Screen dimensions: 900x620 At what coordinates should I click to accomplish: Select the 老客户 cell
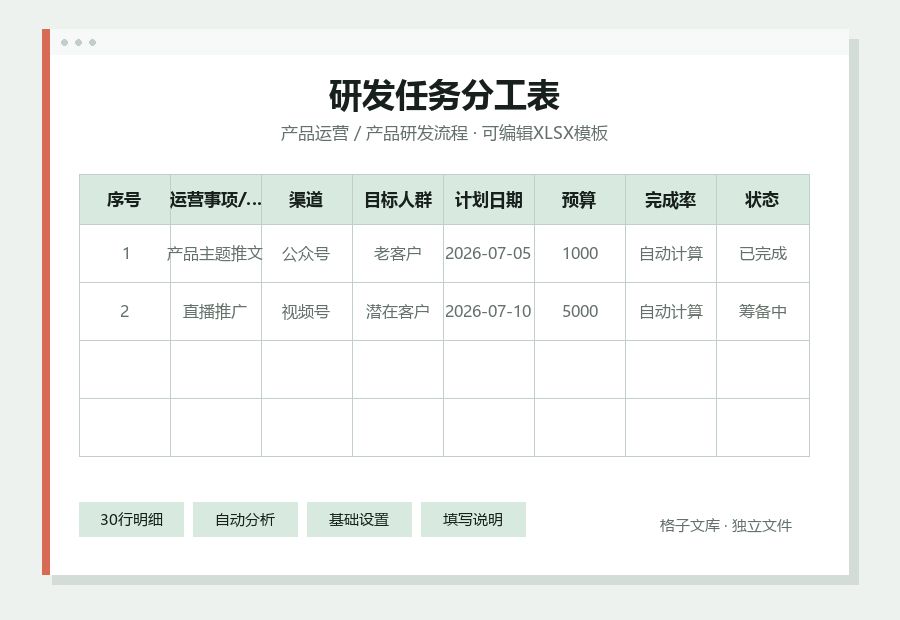click(x=398, y=253)
